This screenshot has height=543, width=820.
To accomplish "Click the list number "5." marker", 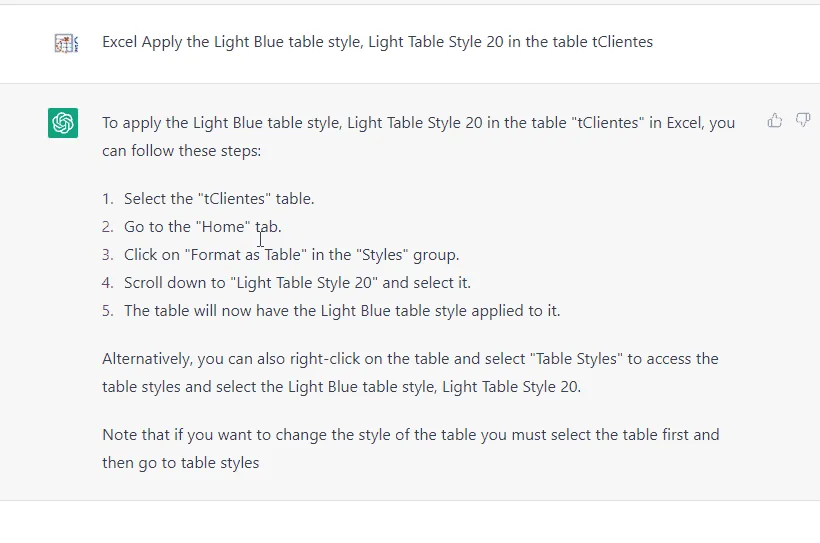I will click(108, 311).
